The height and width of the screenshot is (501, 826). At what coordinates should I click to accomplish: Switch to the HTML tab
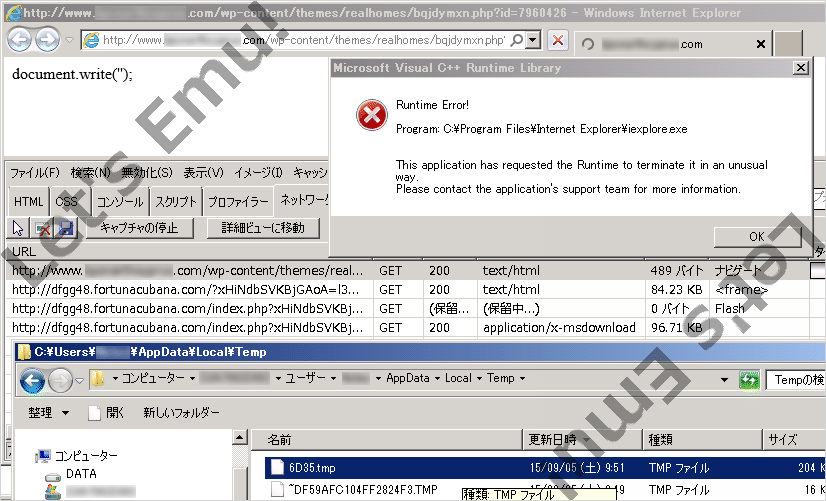coord(29,202)
